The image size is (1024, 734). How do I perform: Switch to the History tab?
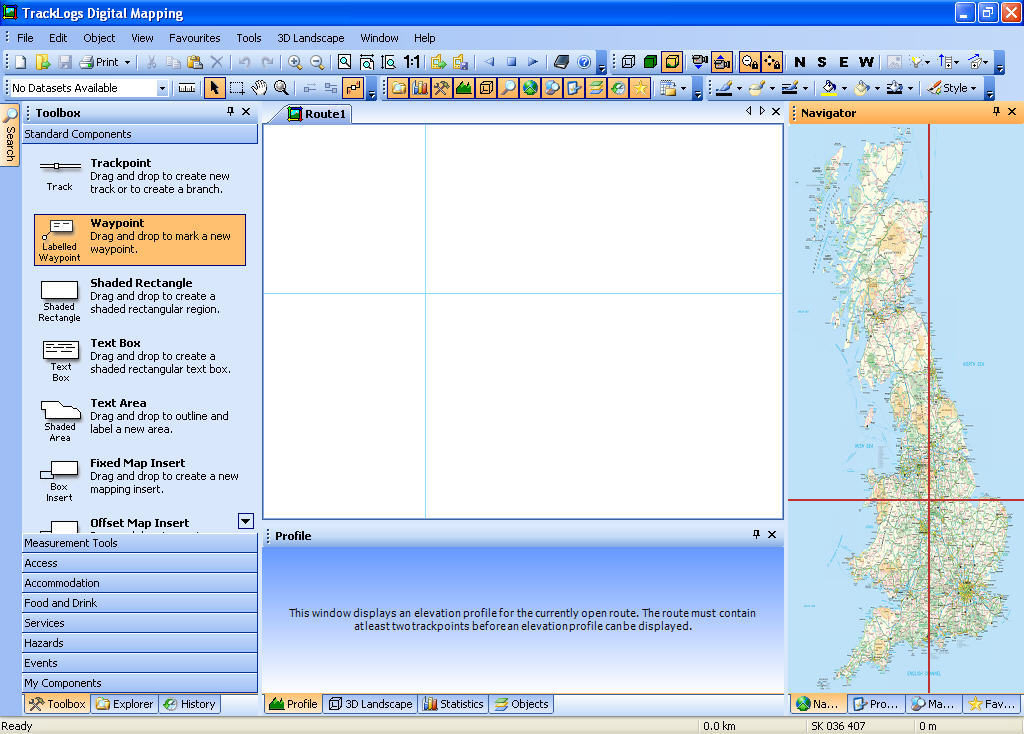point(189,704)
